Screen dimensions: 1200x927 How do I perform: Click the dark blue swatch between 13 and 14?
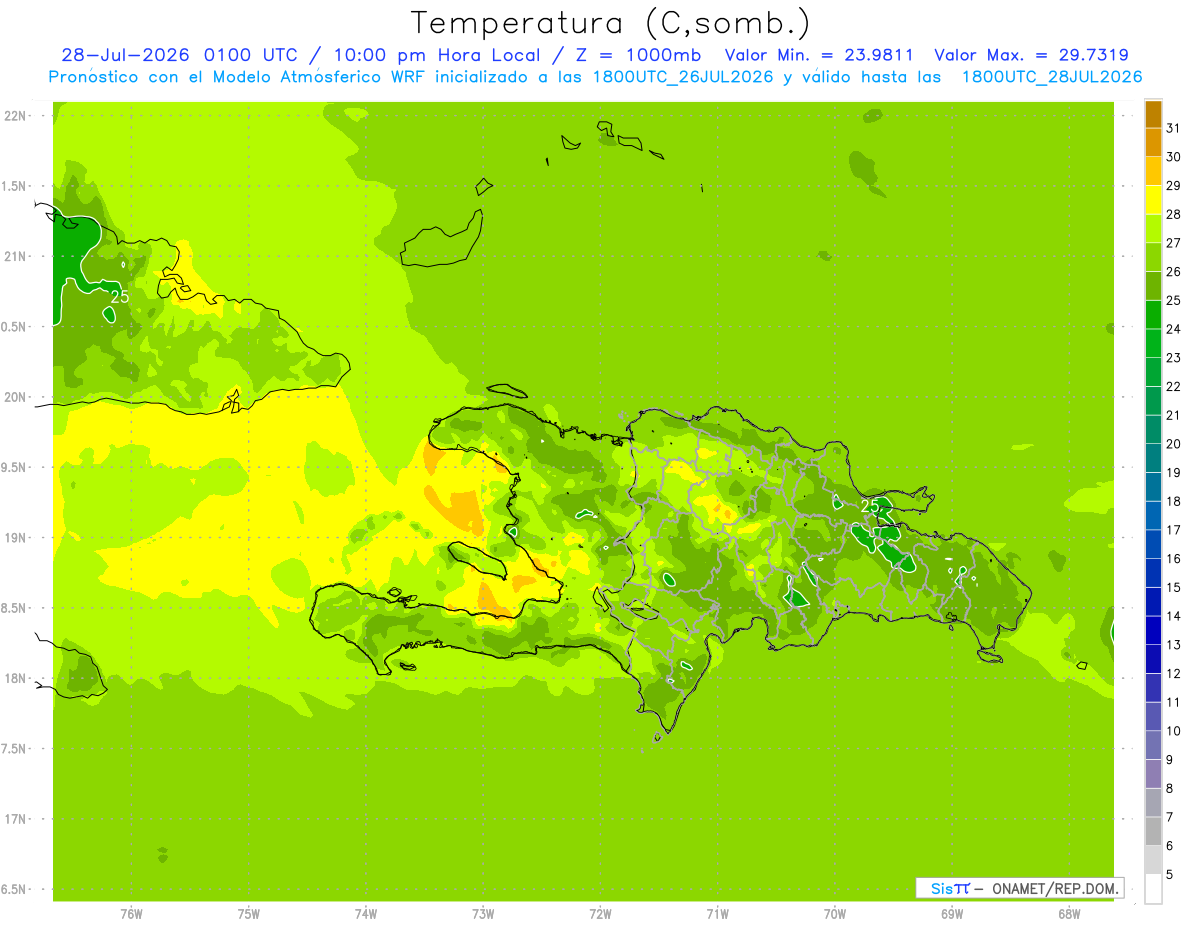point(1153,631)
